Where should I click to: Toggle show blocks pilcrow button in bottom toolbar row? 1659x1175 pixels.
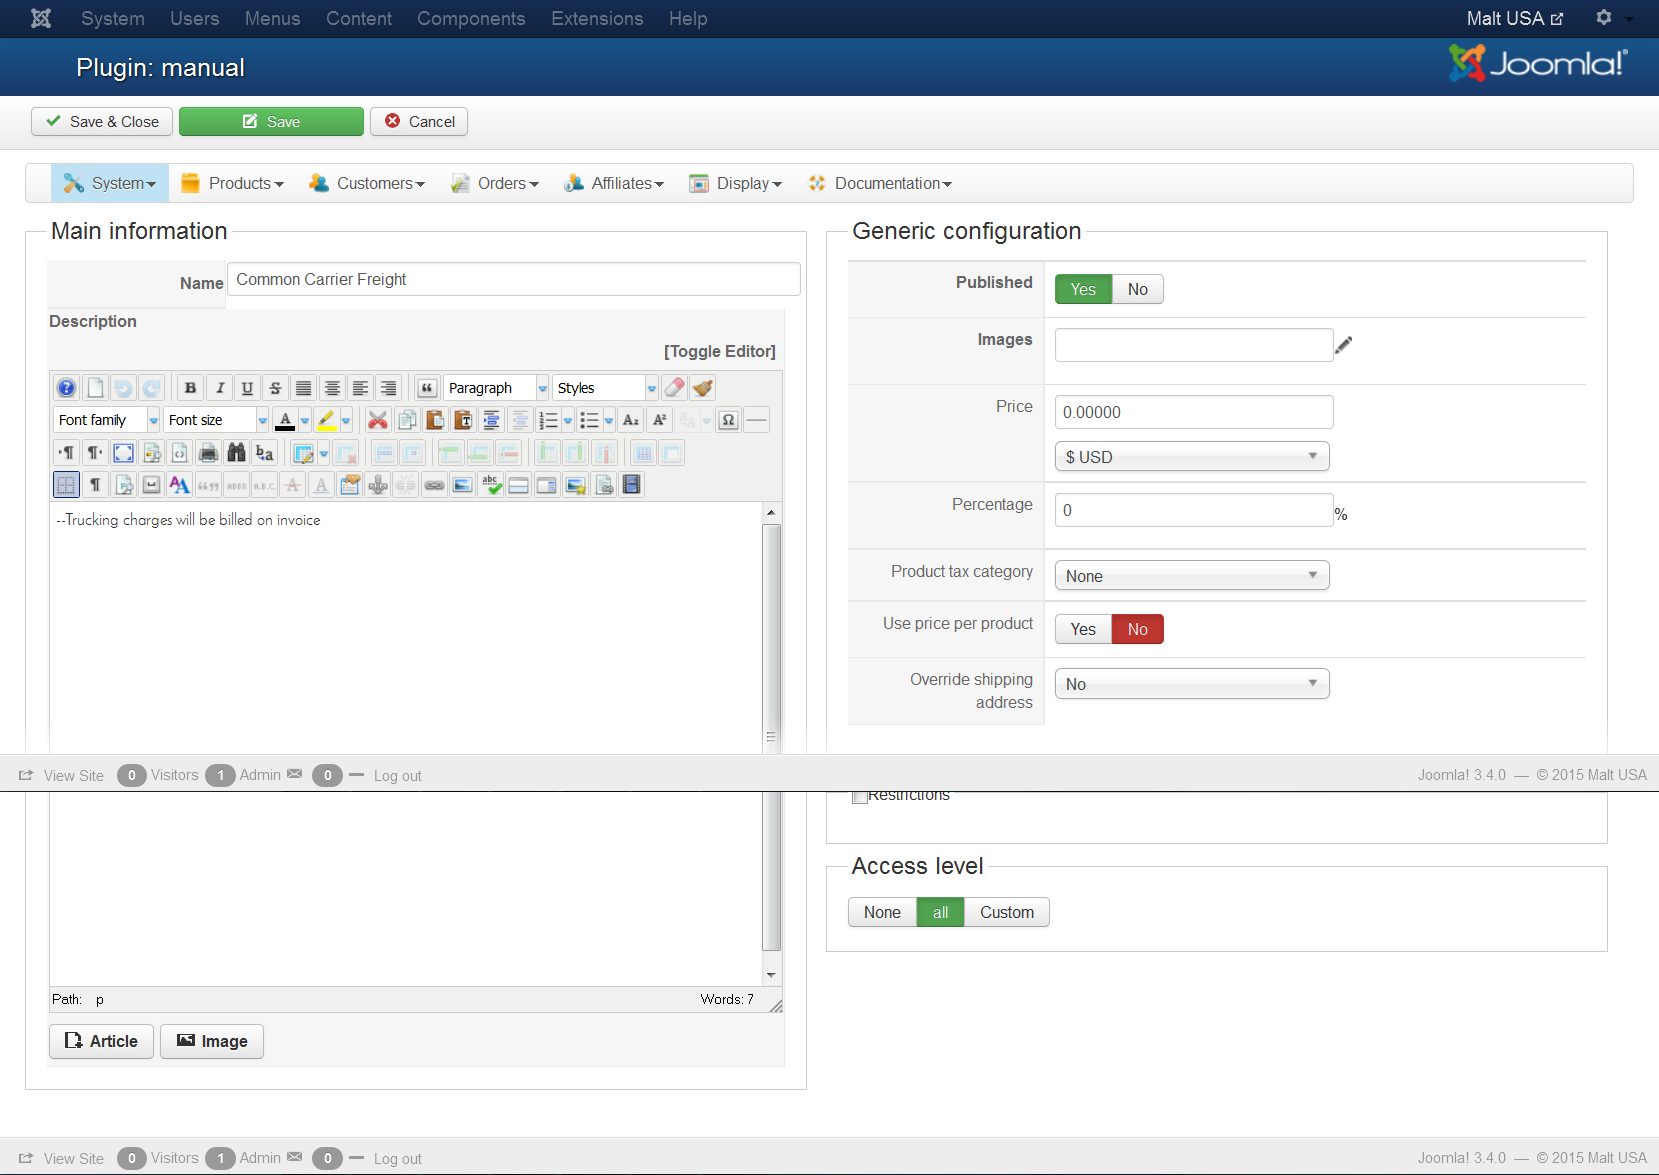click(95, 485)
